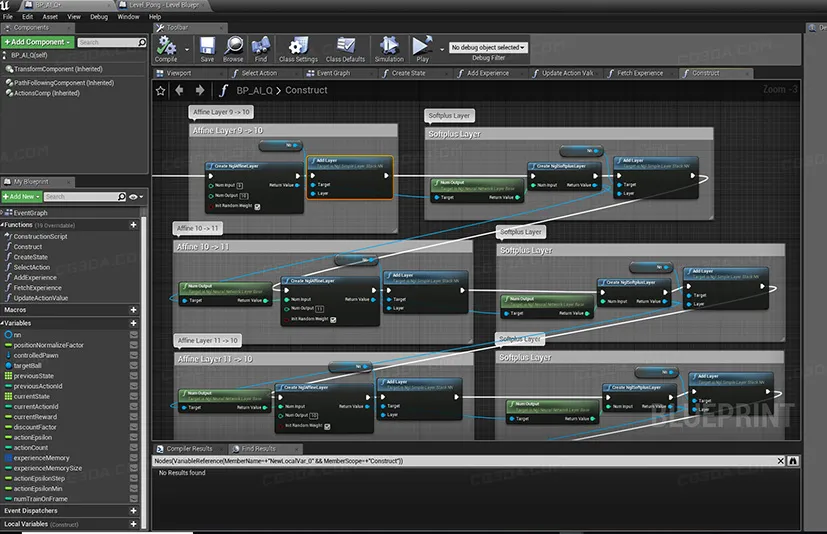Screen dimensions: 827x534
Task: Toggle visibility eye for previousState
Action: (134, 376)
